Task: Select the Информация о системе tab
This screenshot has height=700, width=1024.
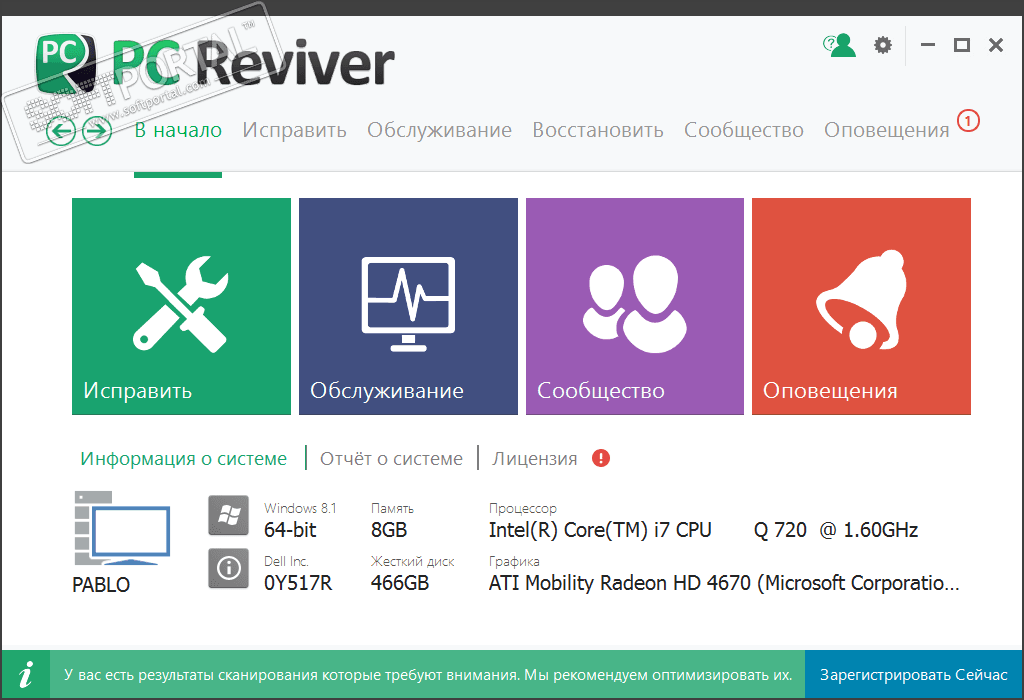Action: pos(184,458)
